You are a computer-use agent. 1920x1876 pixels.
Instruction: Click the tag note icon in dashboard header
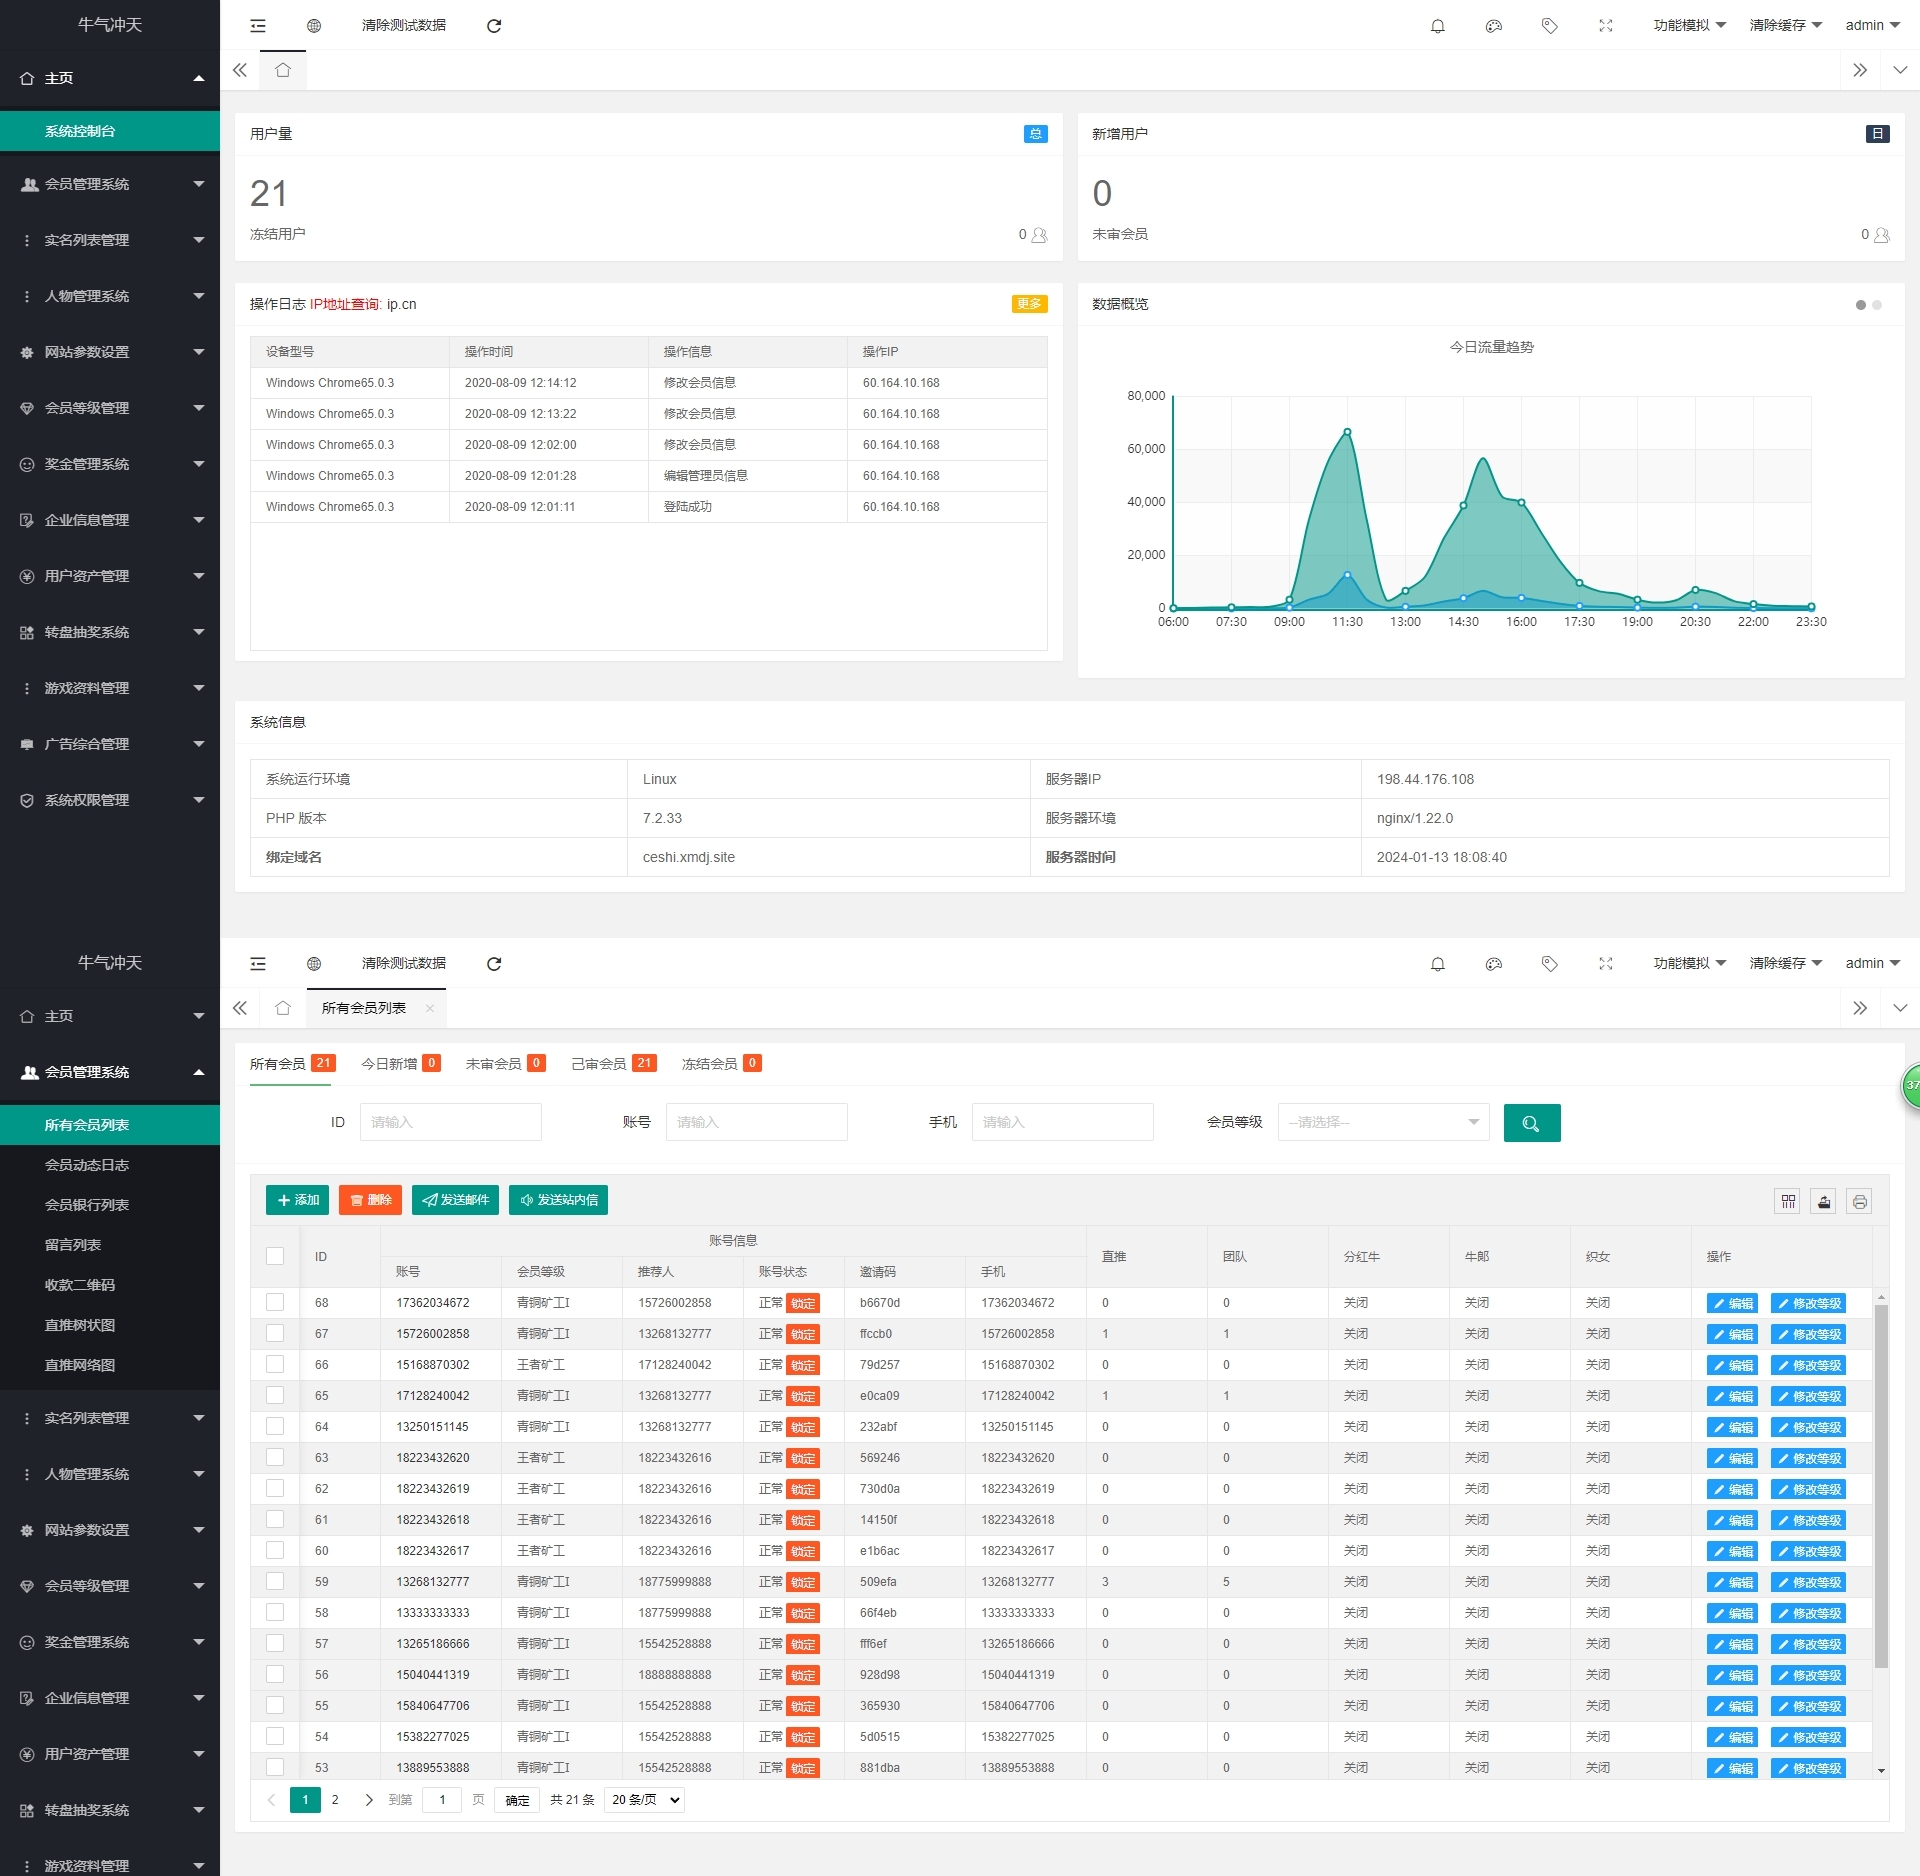(1550, 25)
